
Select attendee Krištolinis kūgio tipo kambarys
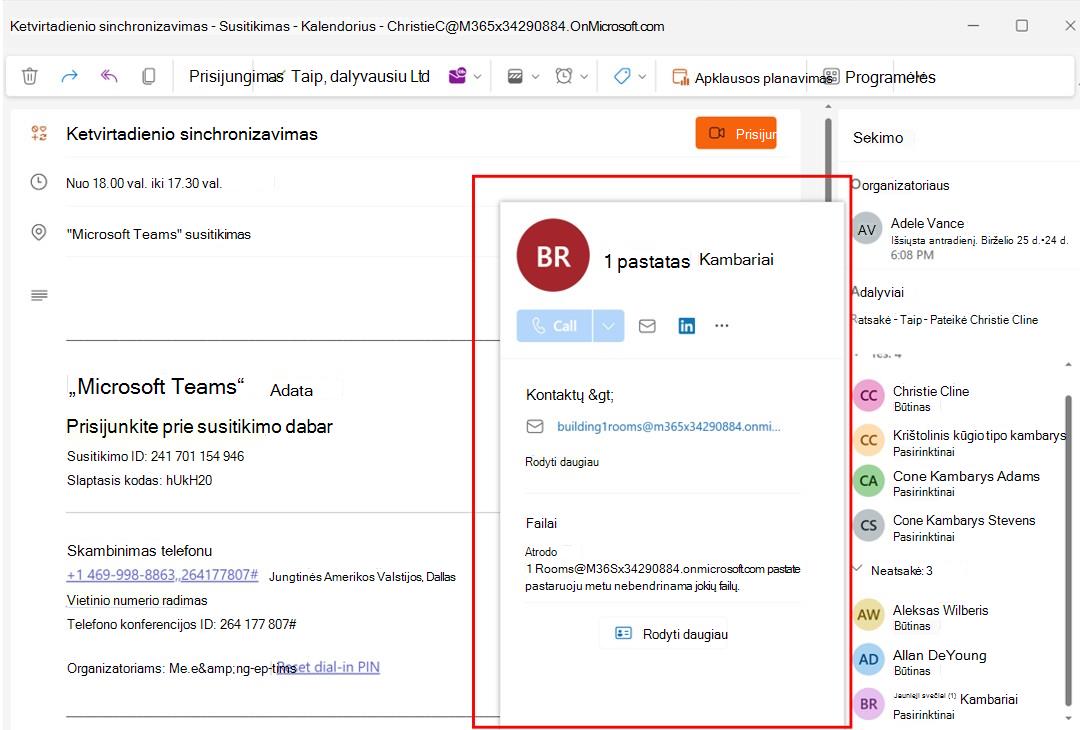coord(959,442)
